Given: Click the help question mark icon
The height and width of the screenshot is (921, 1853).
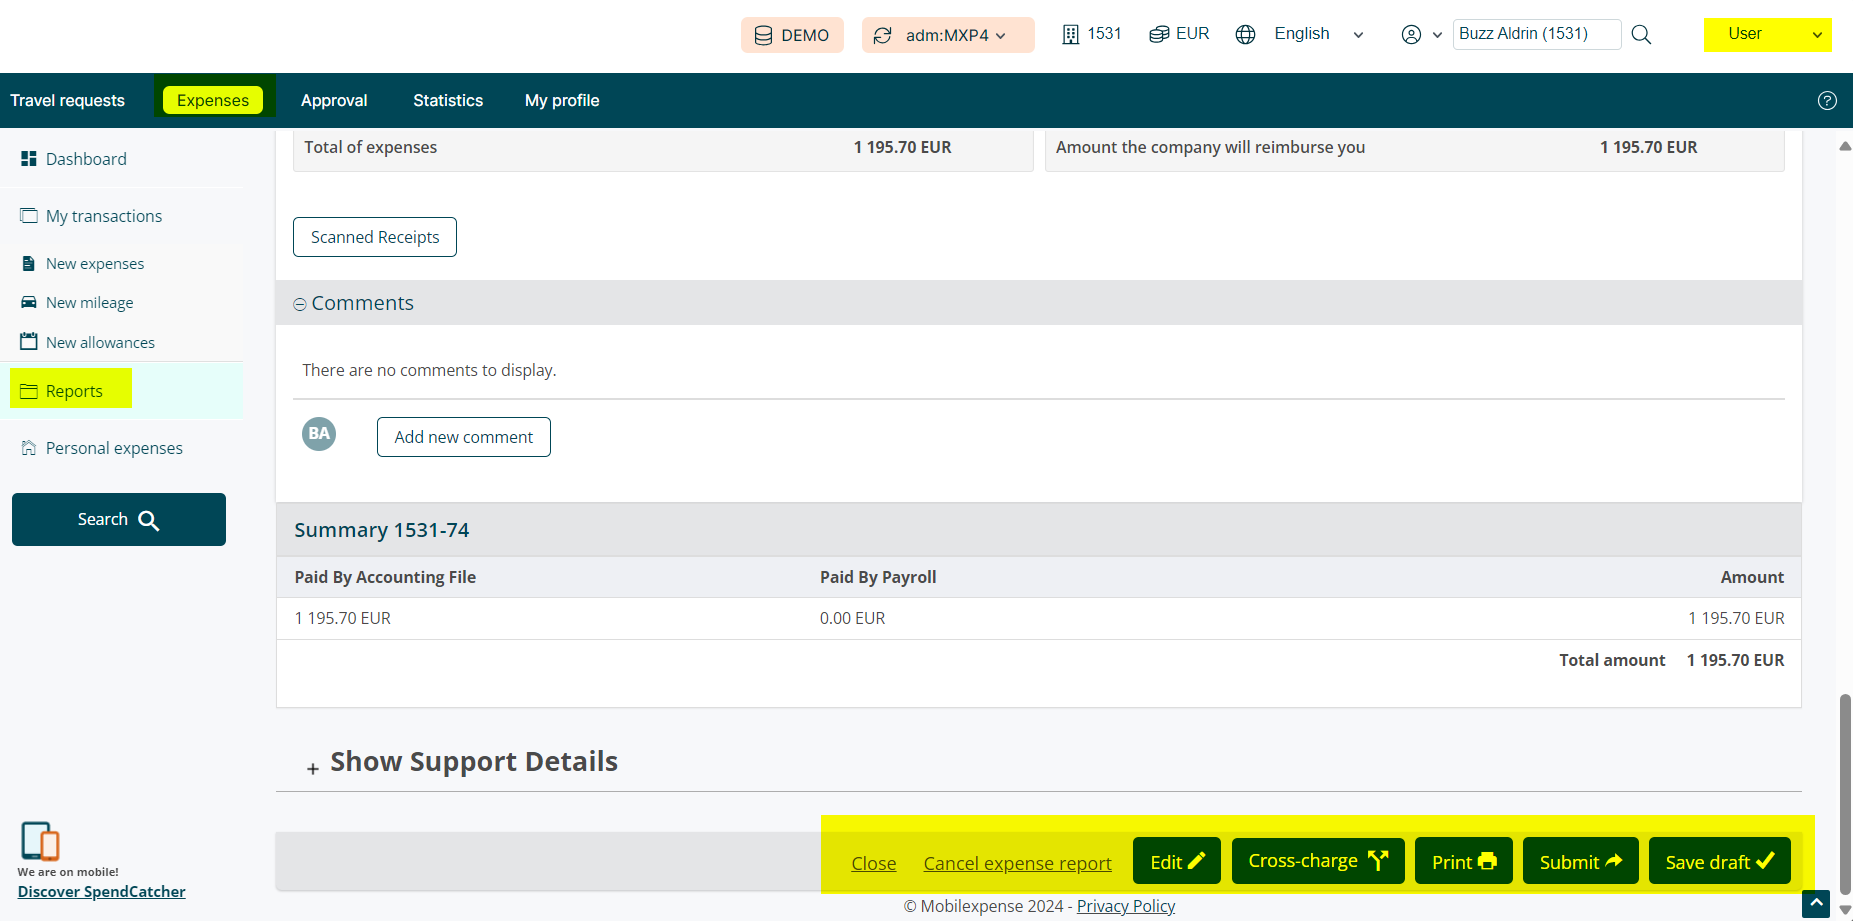Looking at the screenshot, I should [x=1827, y=100].
